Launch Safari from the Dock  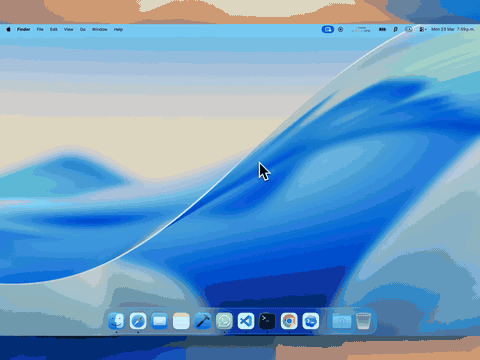138,321
